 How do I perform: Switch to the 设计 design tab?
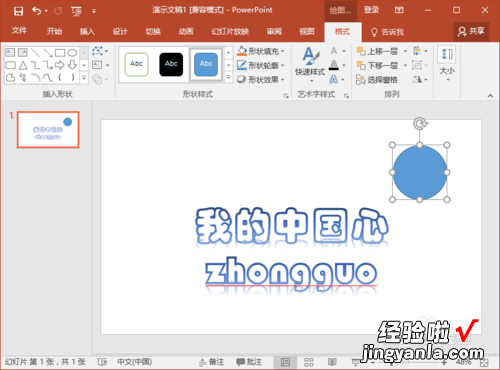(120, 31)
